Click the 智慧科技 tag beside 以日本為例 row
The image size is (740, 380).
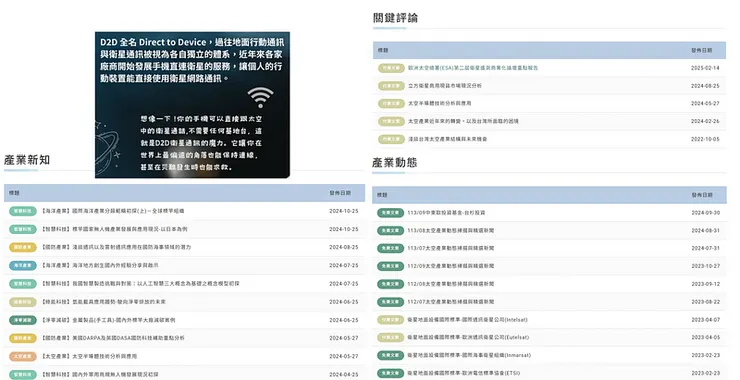23,229
